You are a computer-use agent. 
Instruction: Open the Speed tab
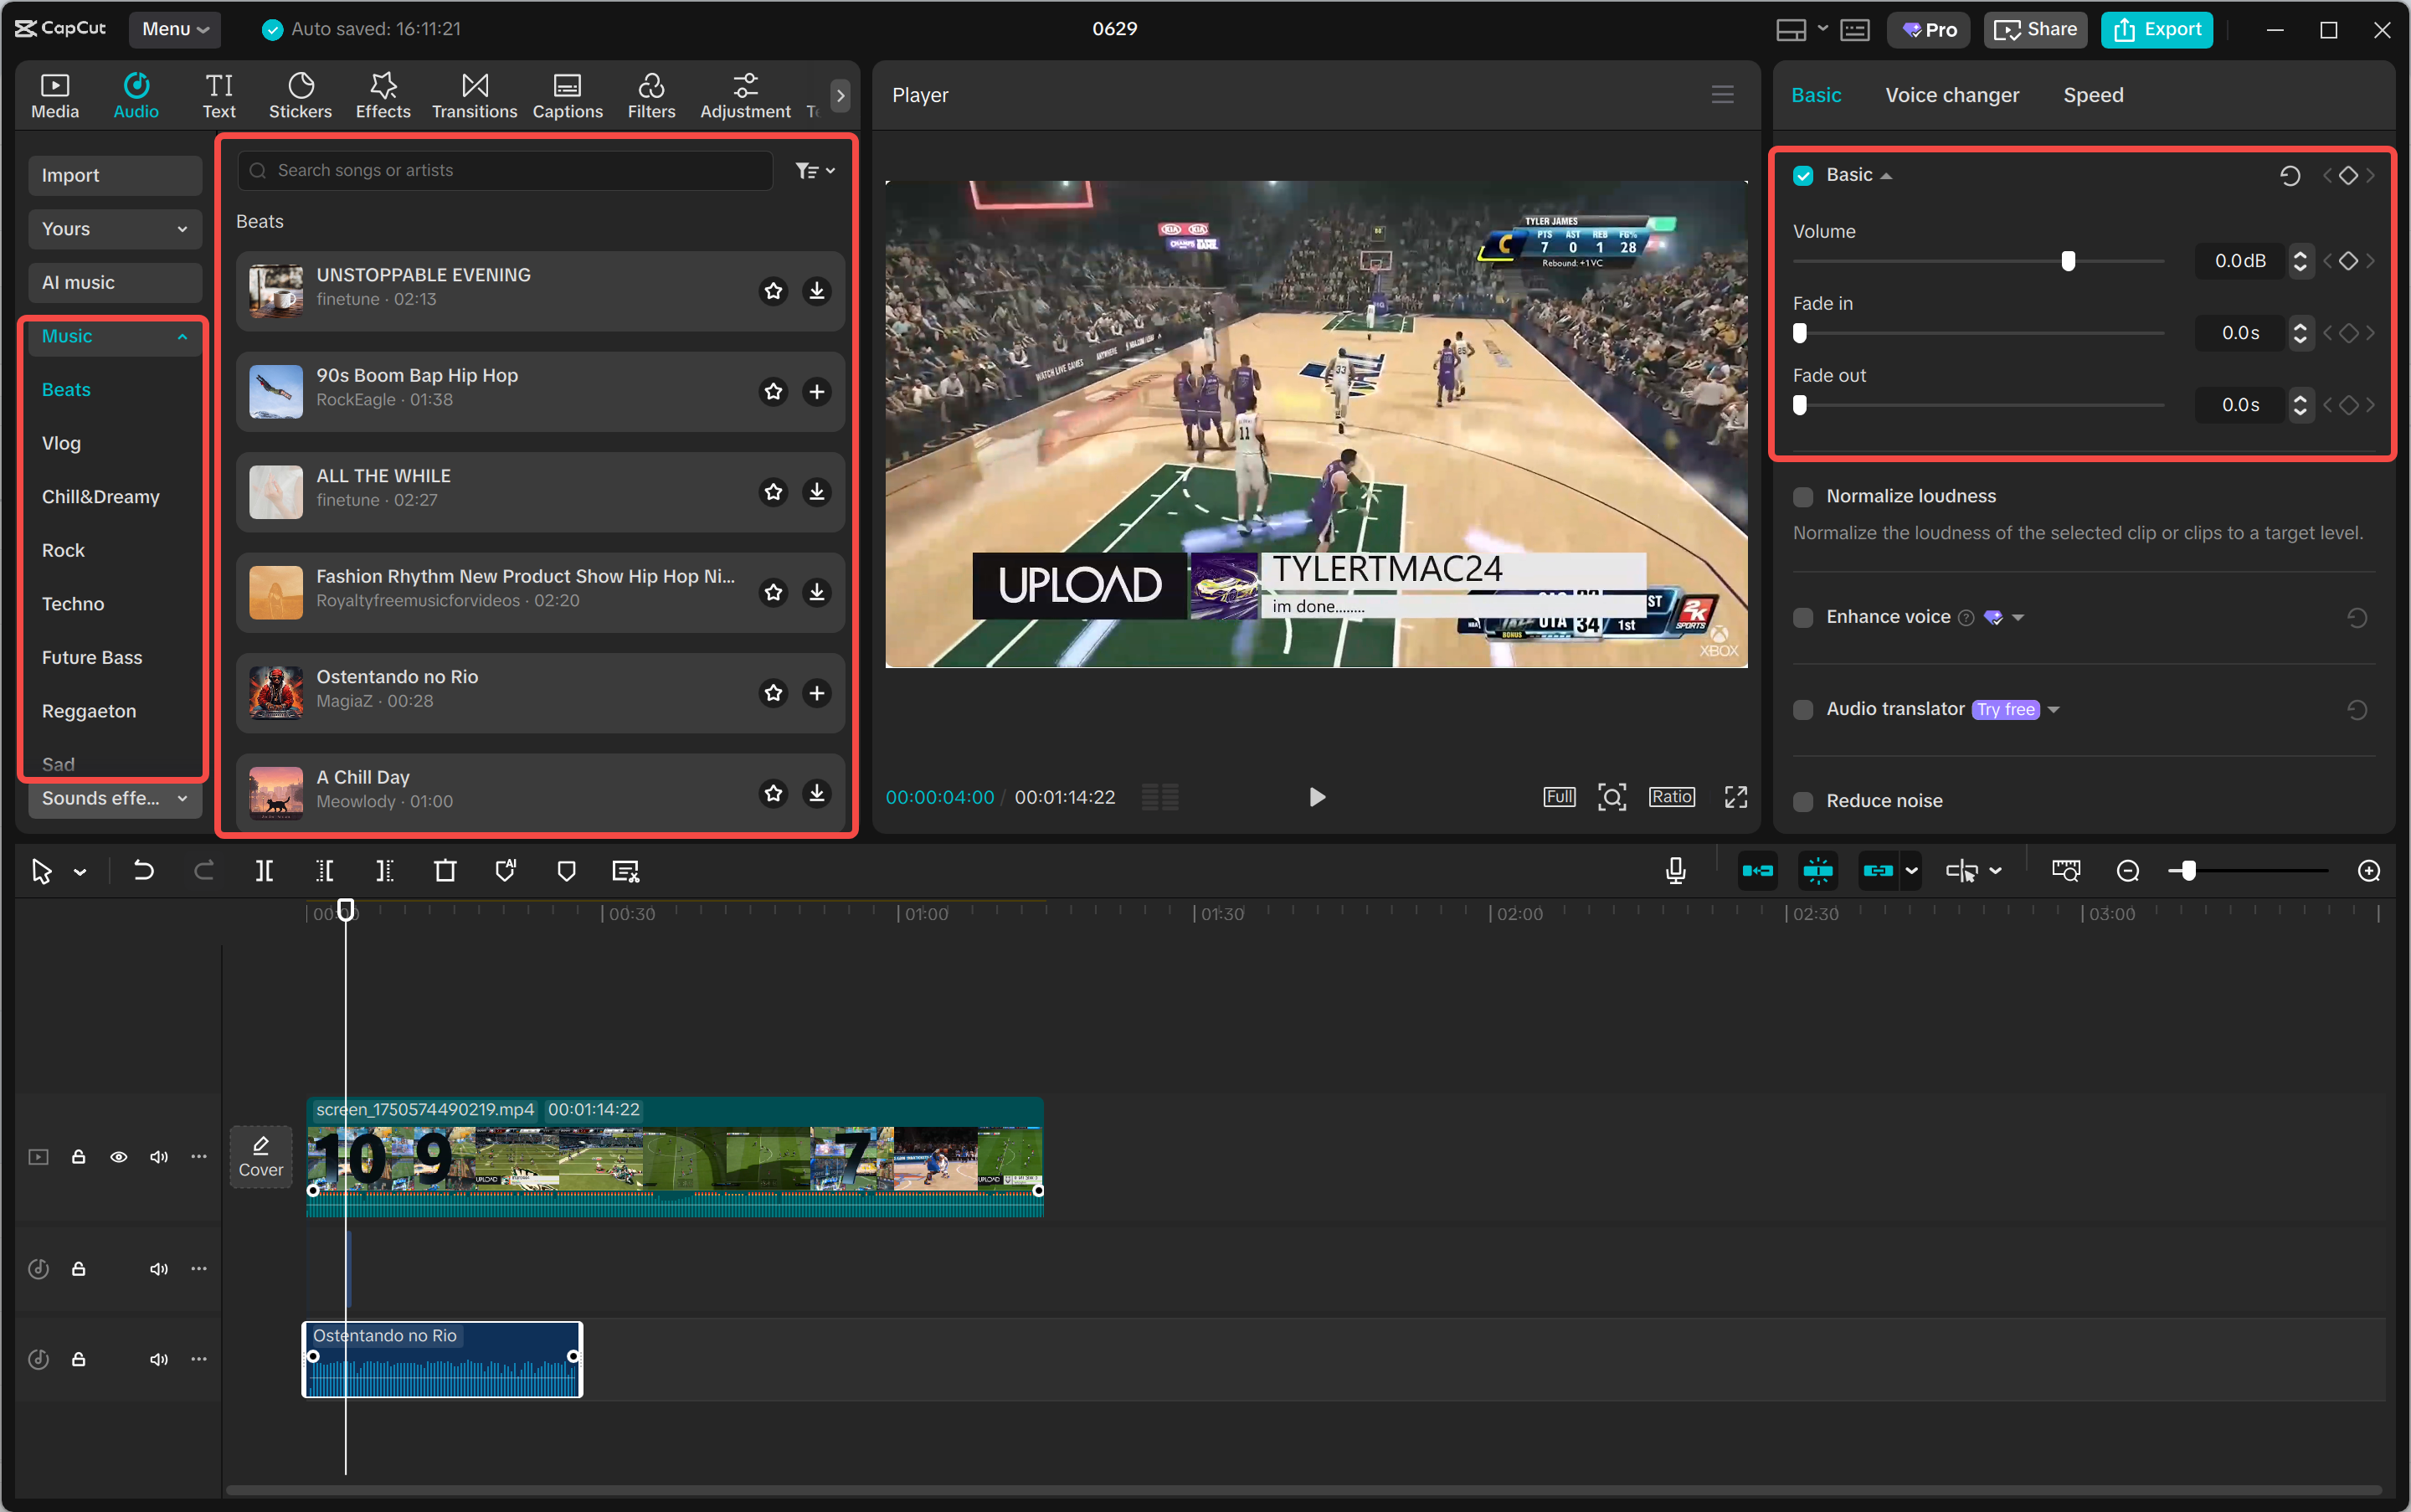point(2093,95)
